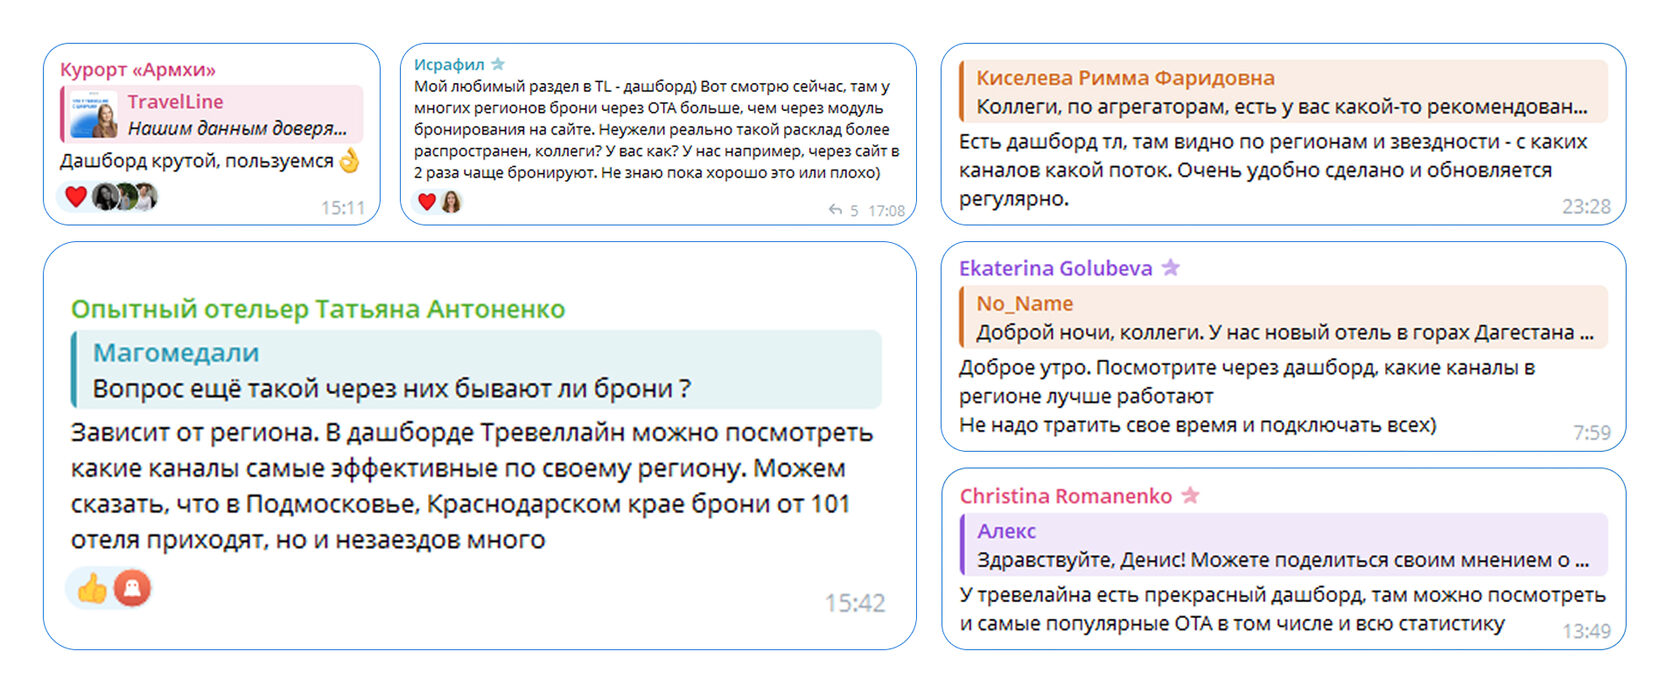The image size is (1680, 693).
Task: Click message text 'Зависит от региона'
Action: pyautogui.click(x=194, y=433)
